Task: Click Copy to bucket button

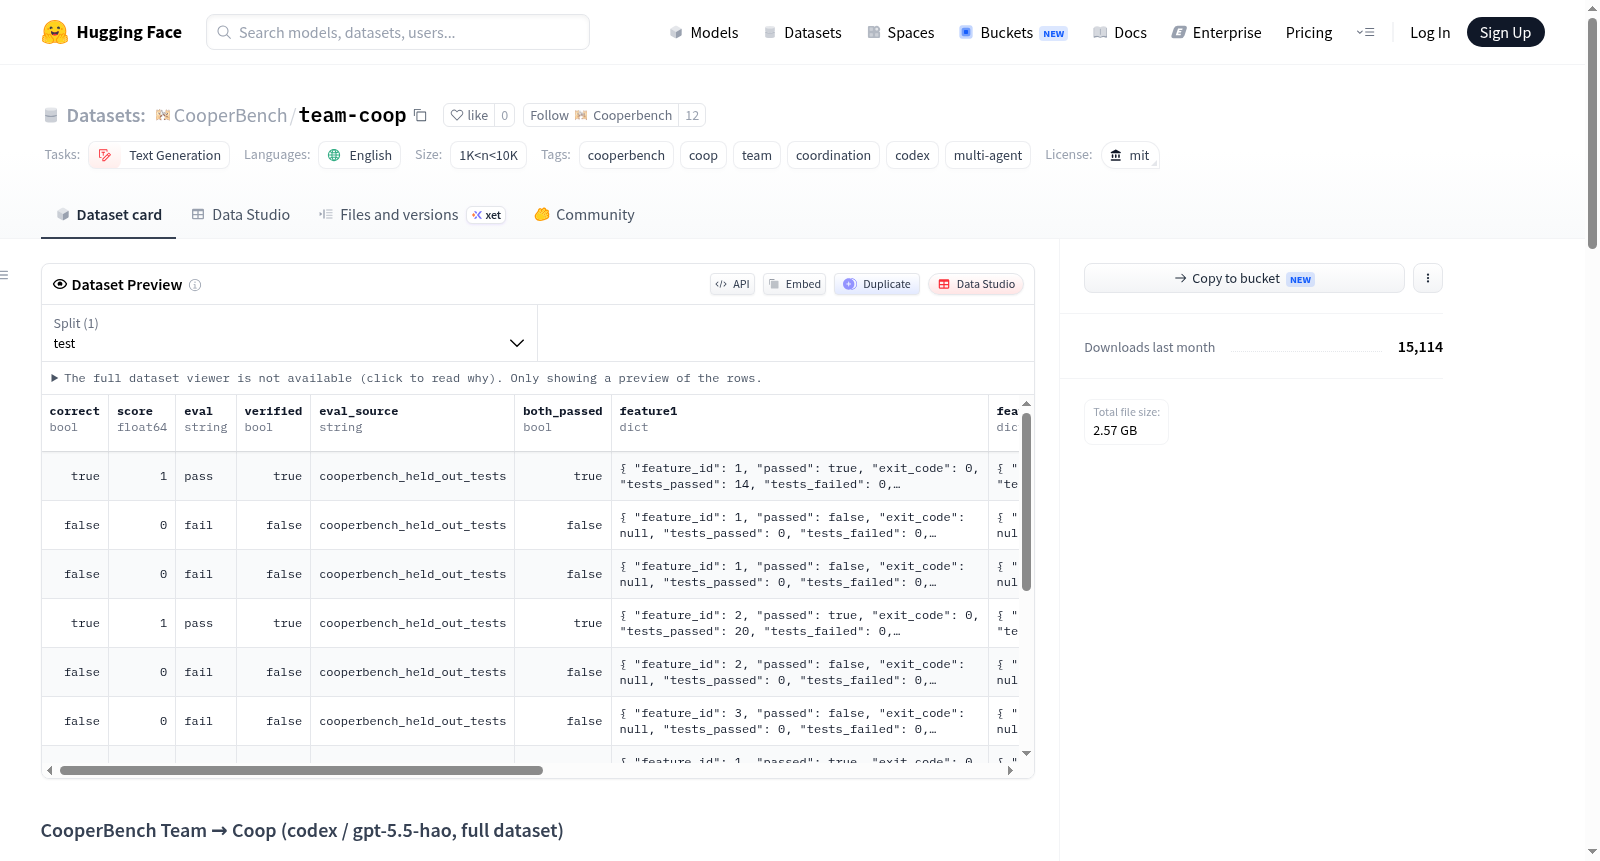Action: point(1244,278)
